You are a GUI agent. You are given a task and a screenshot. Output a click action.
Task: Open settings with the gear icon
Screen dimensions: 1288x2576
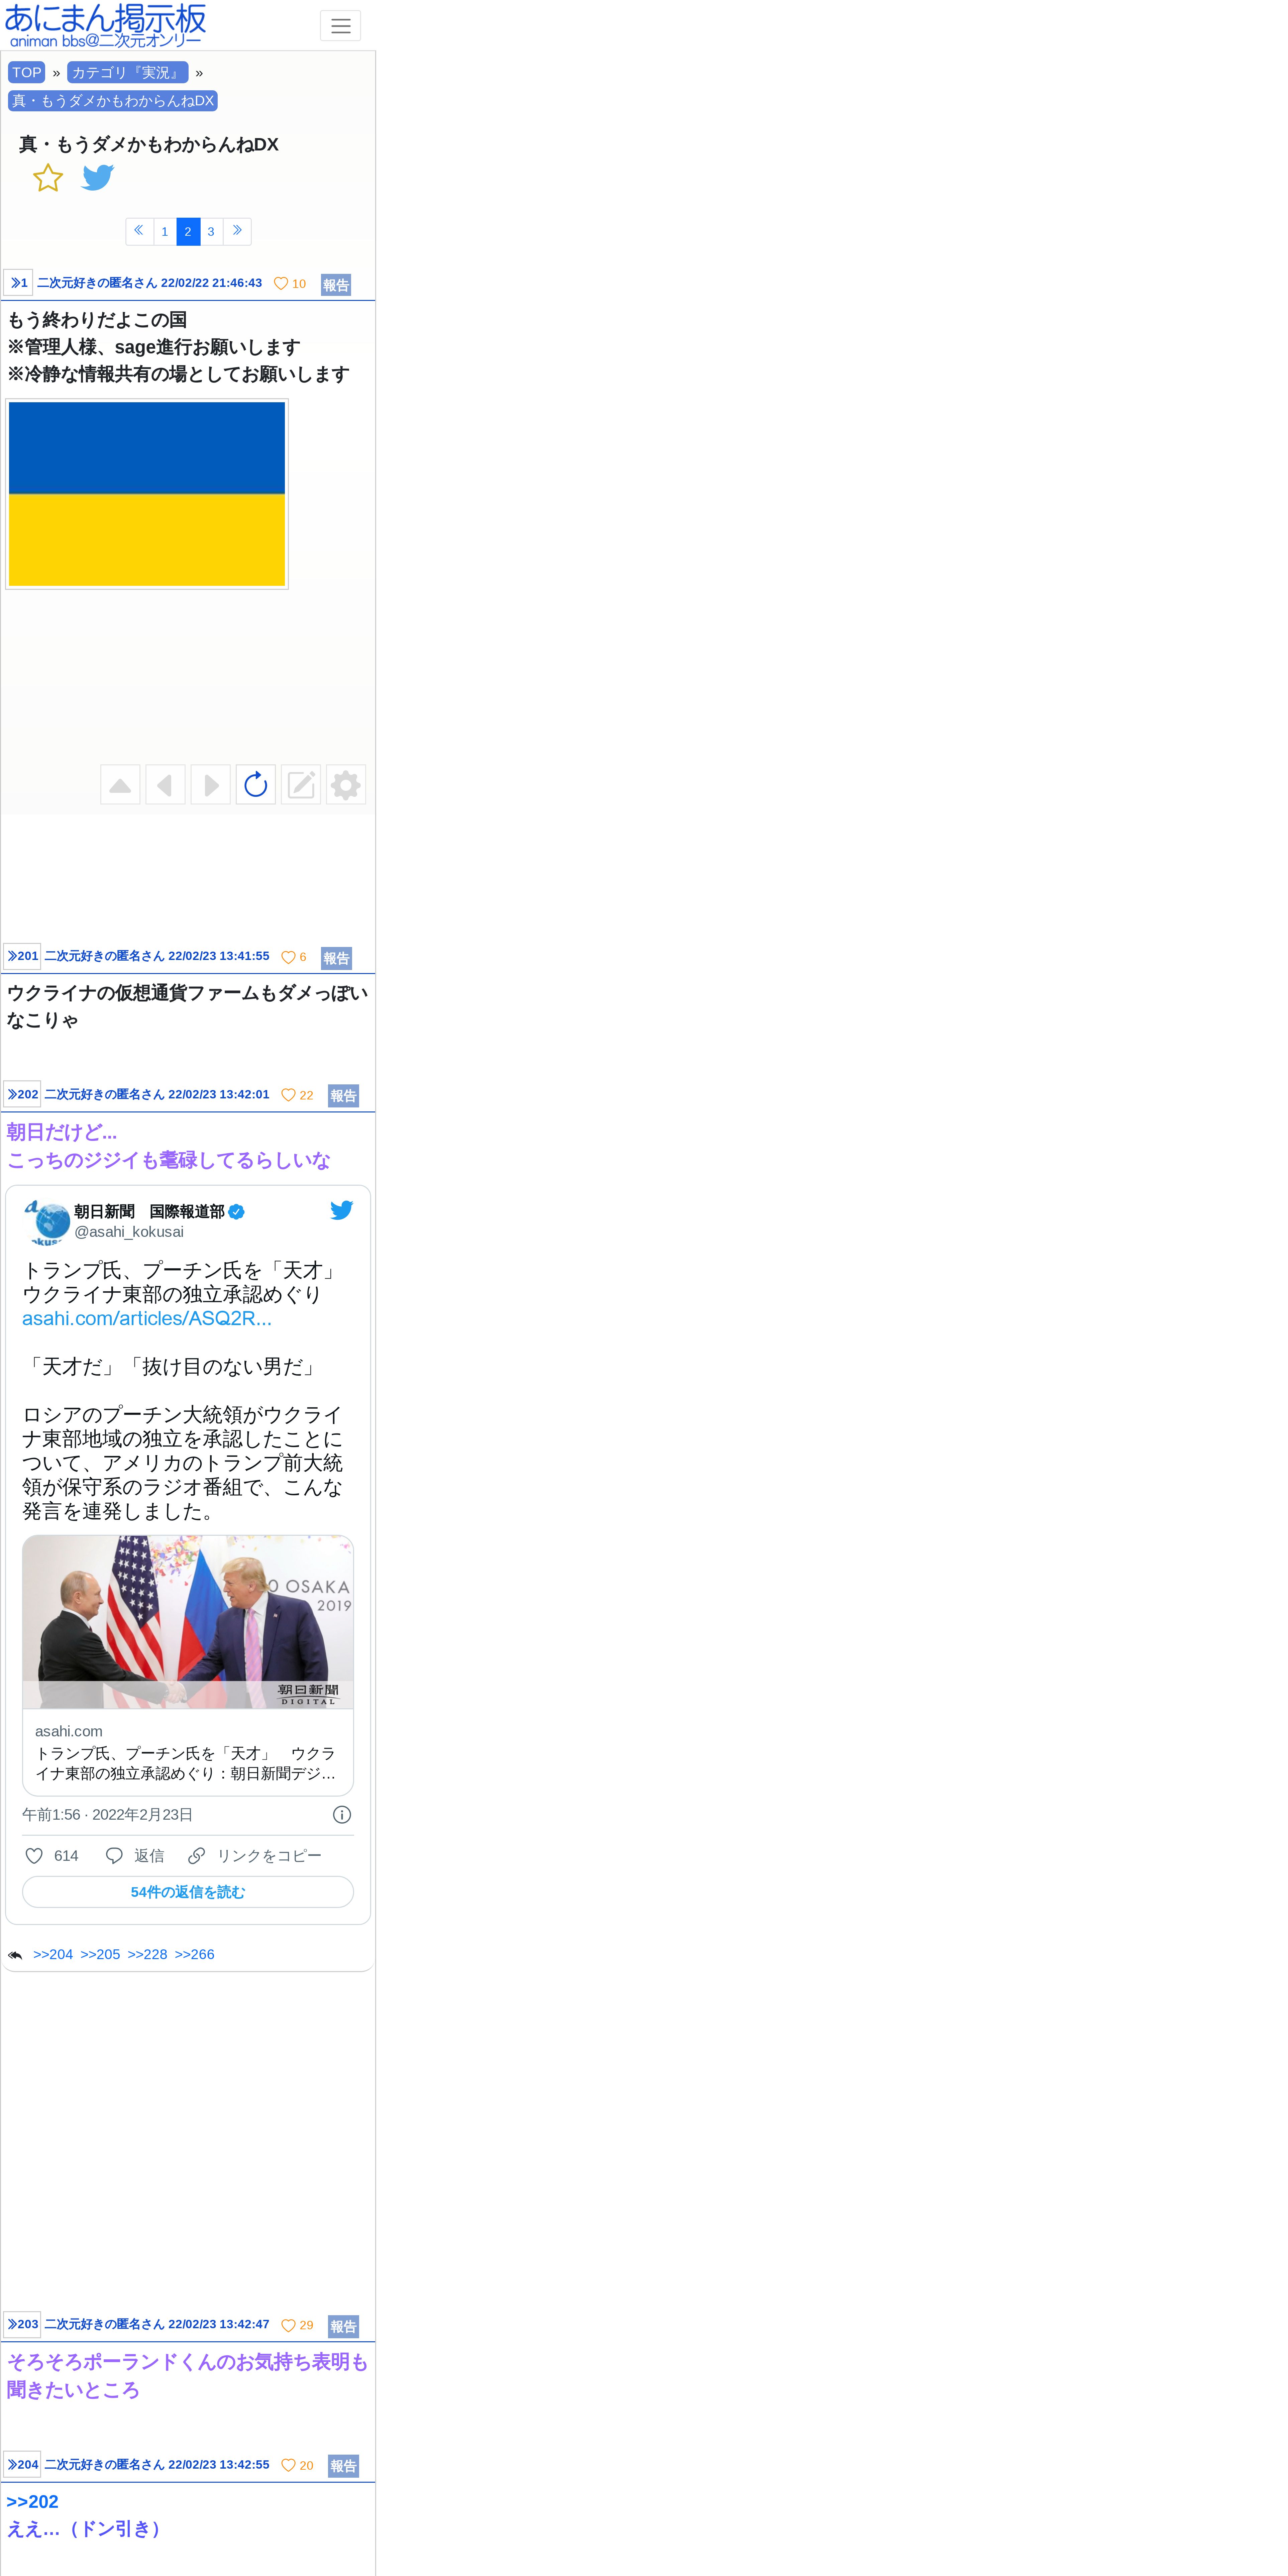click(x=346, y=785)
